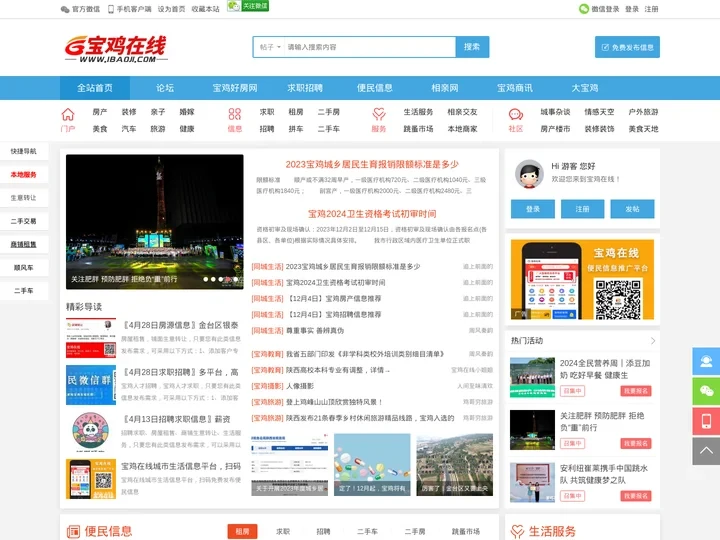Image resolution: width=720 pixels, height=540 pixels.
Task: Click the 微信登录 green icon
Action: (x=584, y=9)
